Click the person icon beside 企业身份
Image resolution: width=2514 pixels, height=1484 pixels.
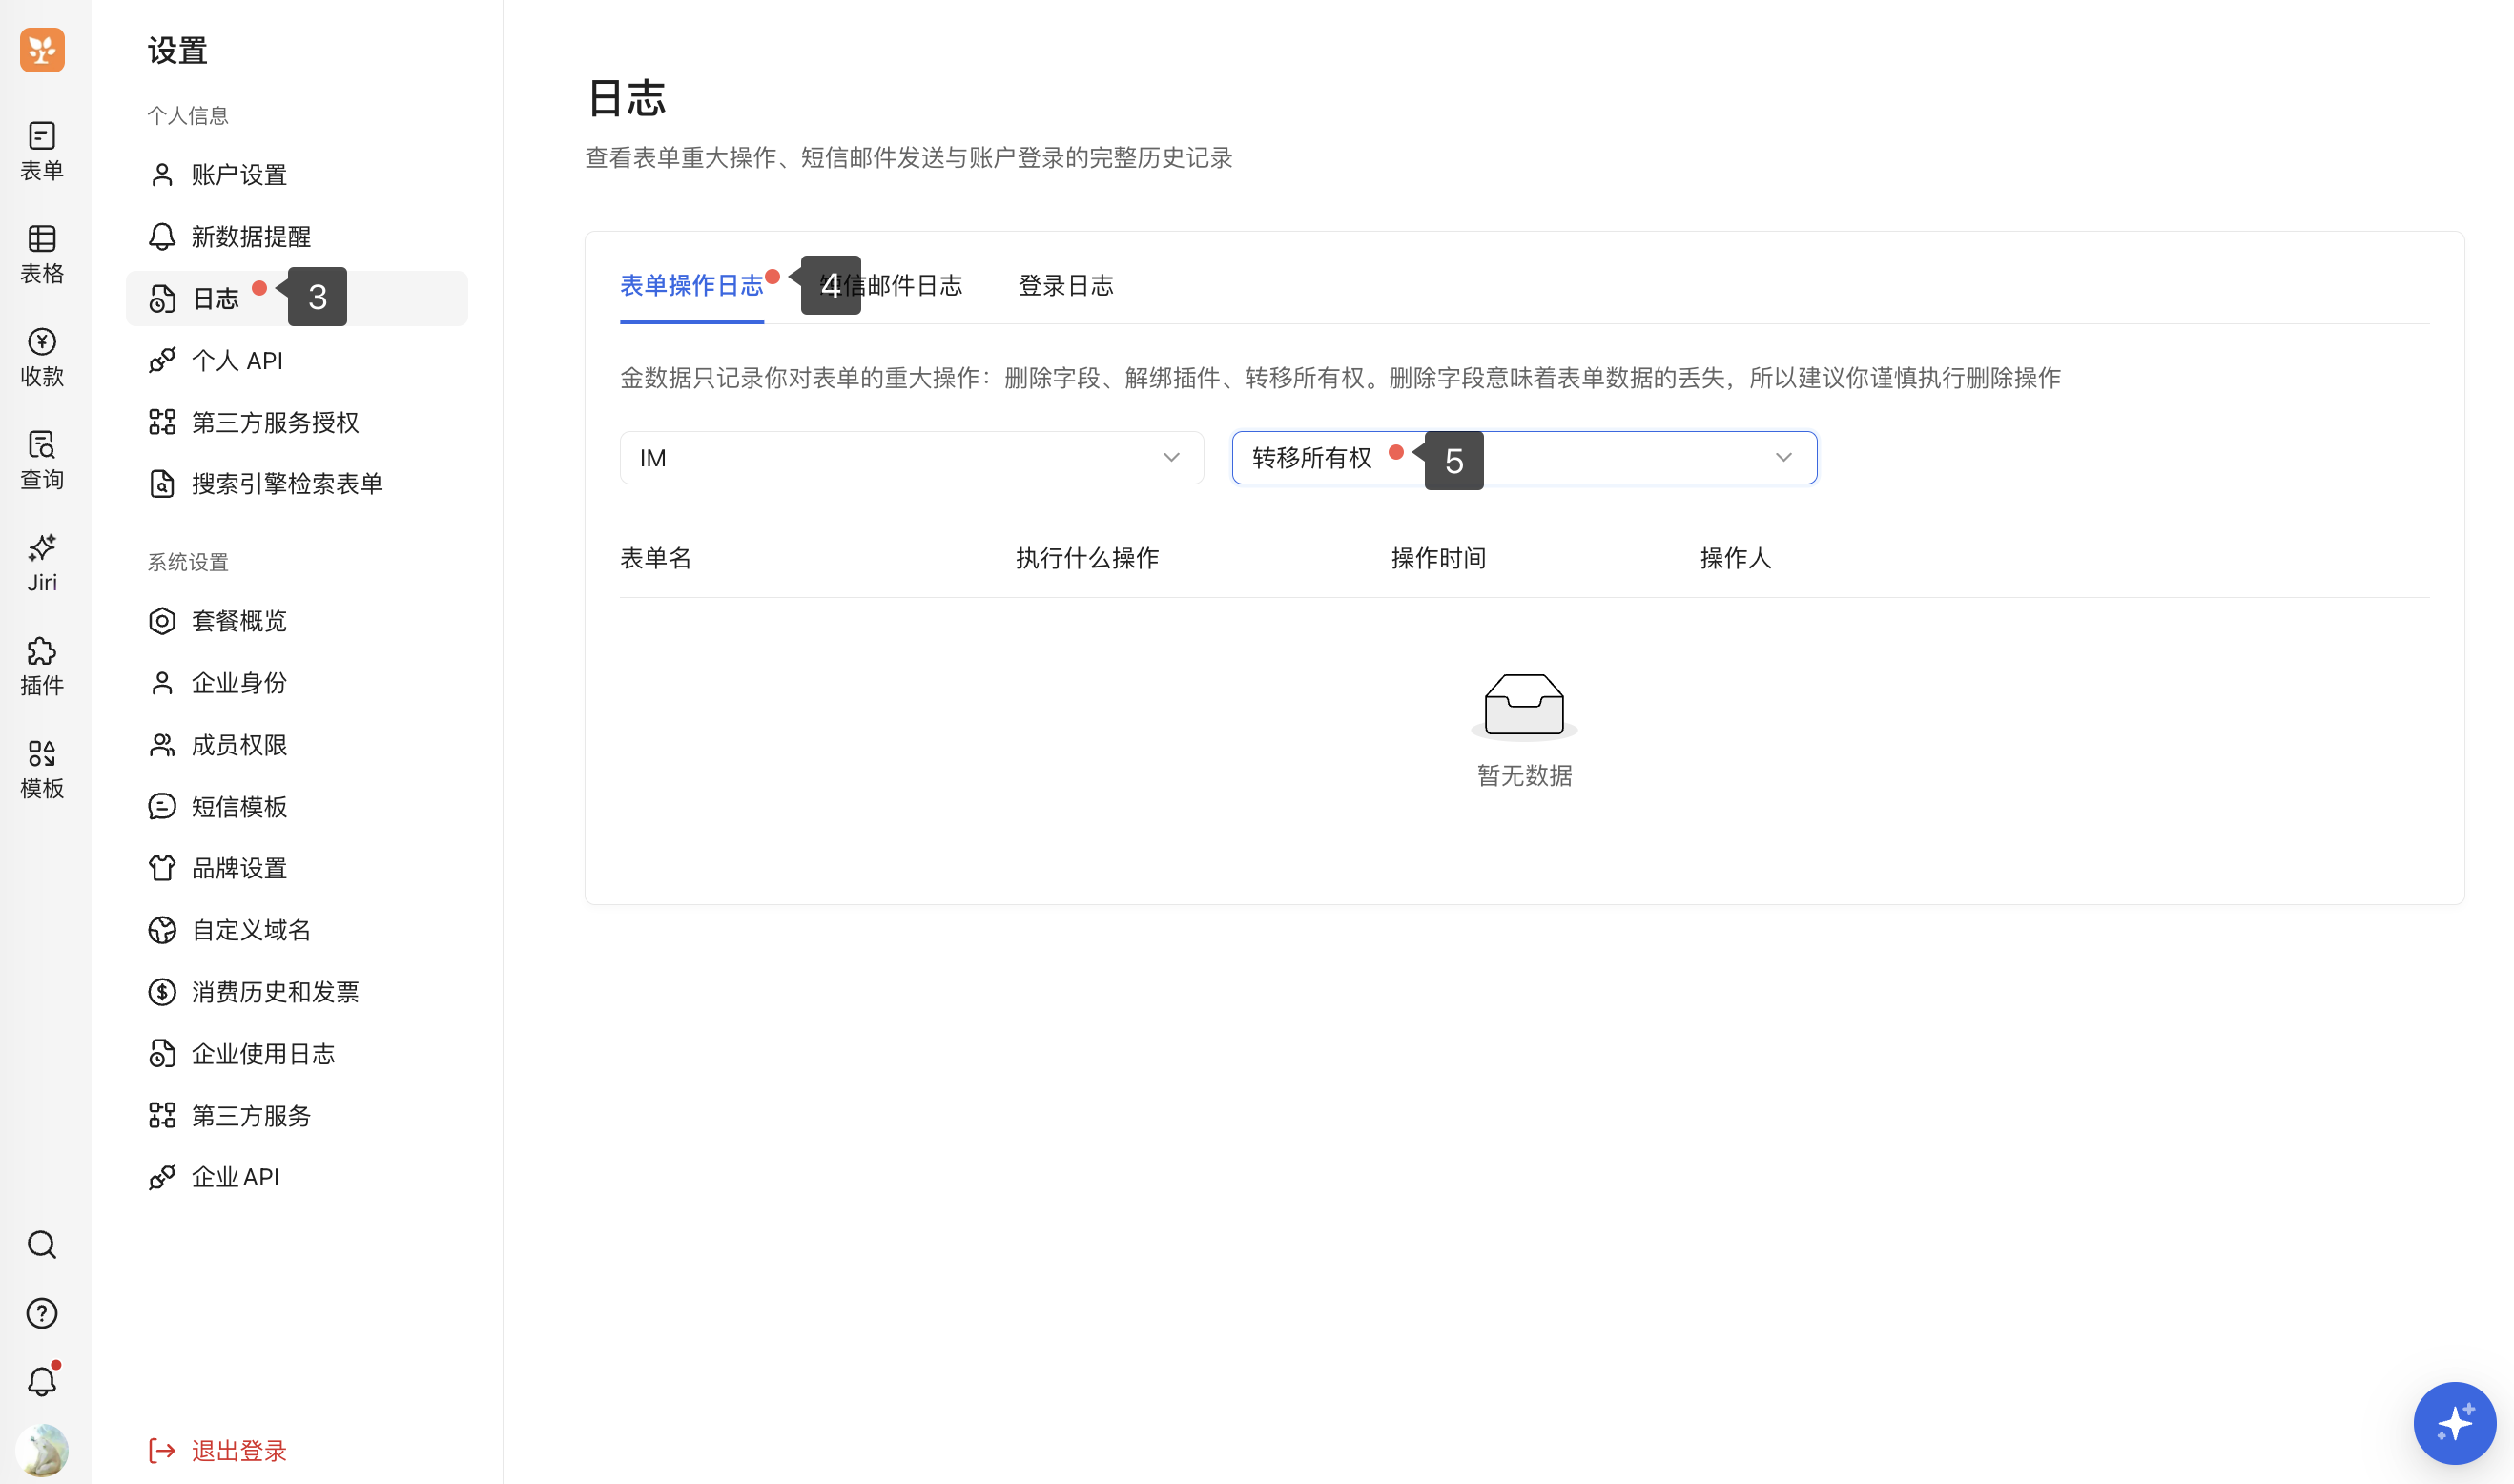(162, 683)
